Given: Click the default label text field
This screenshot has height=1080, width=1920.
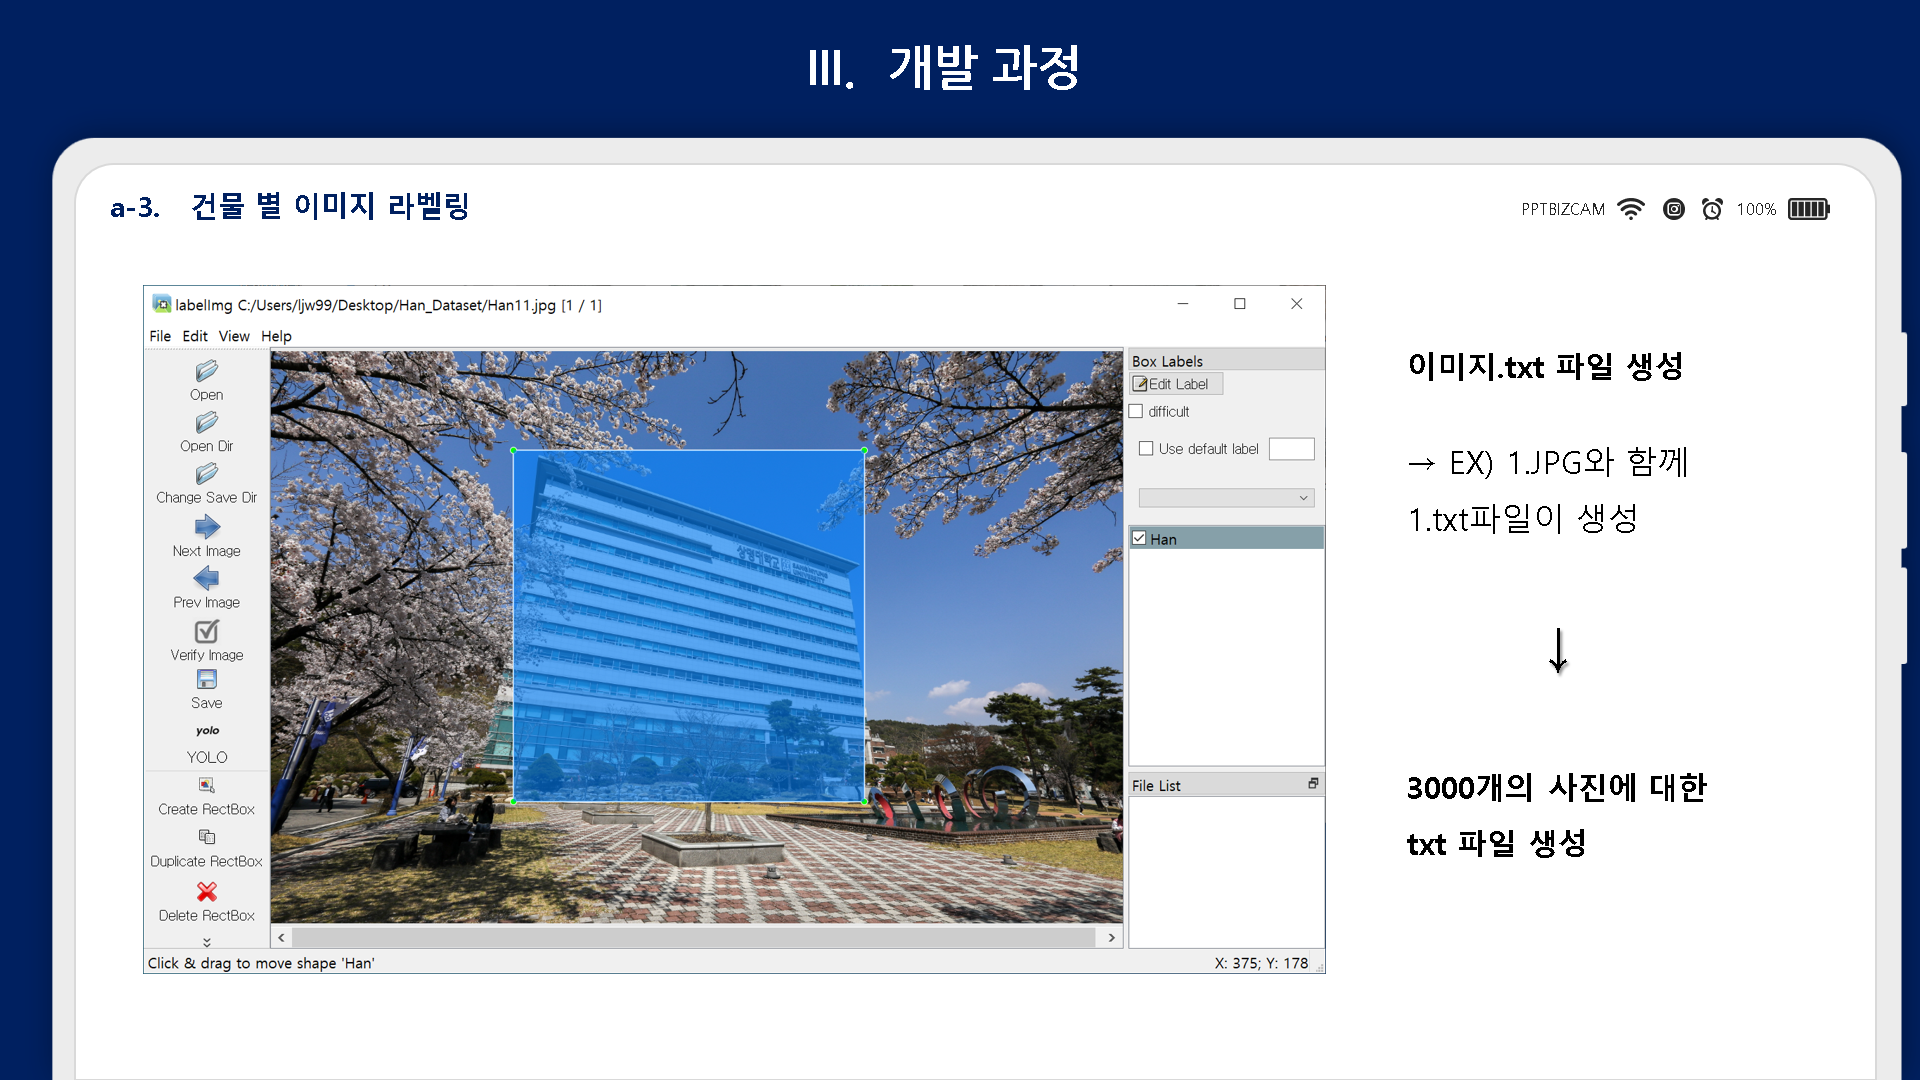Looking at the screenshot, I should pyautogui.click(x=1291, y=449).
